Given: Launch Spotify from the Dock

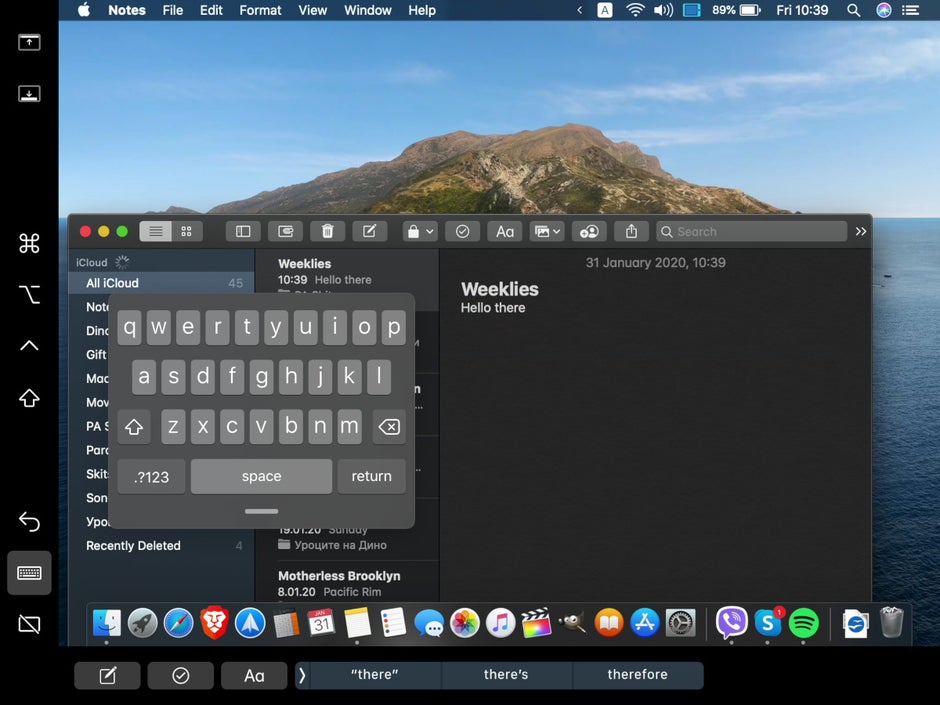Looking at the screenshot, I should 803,623.
